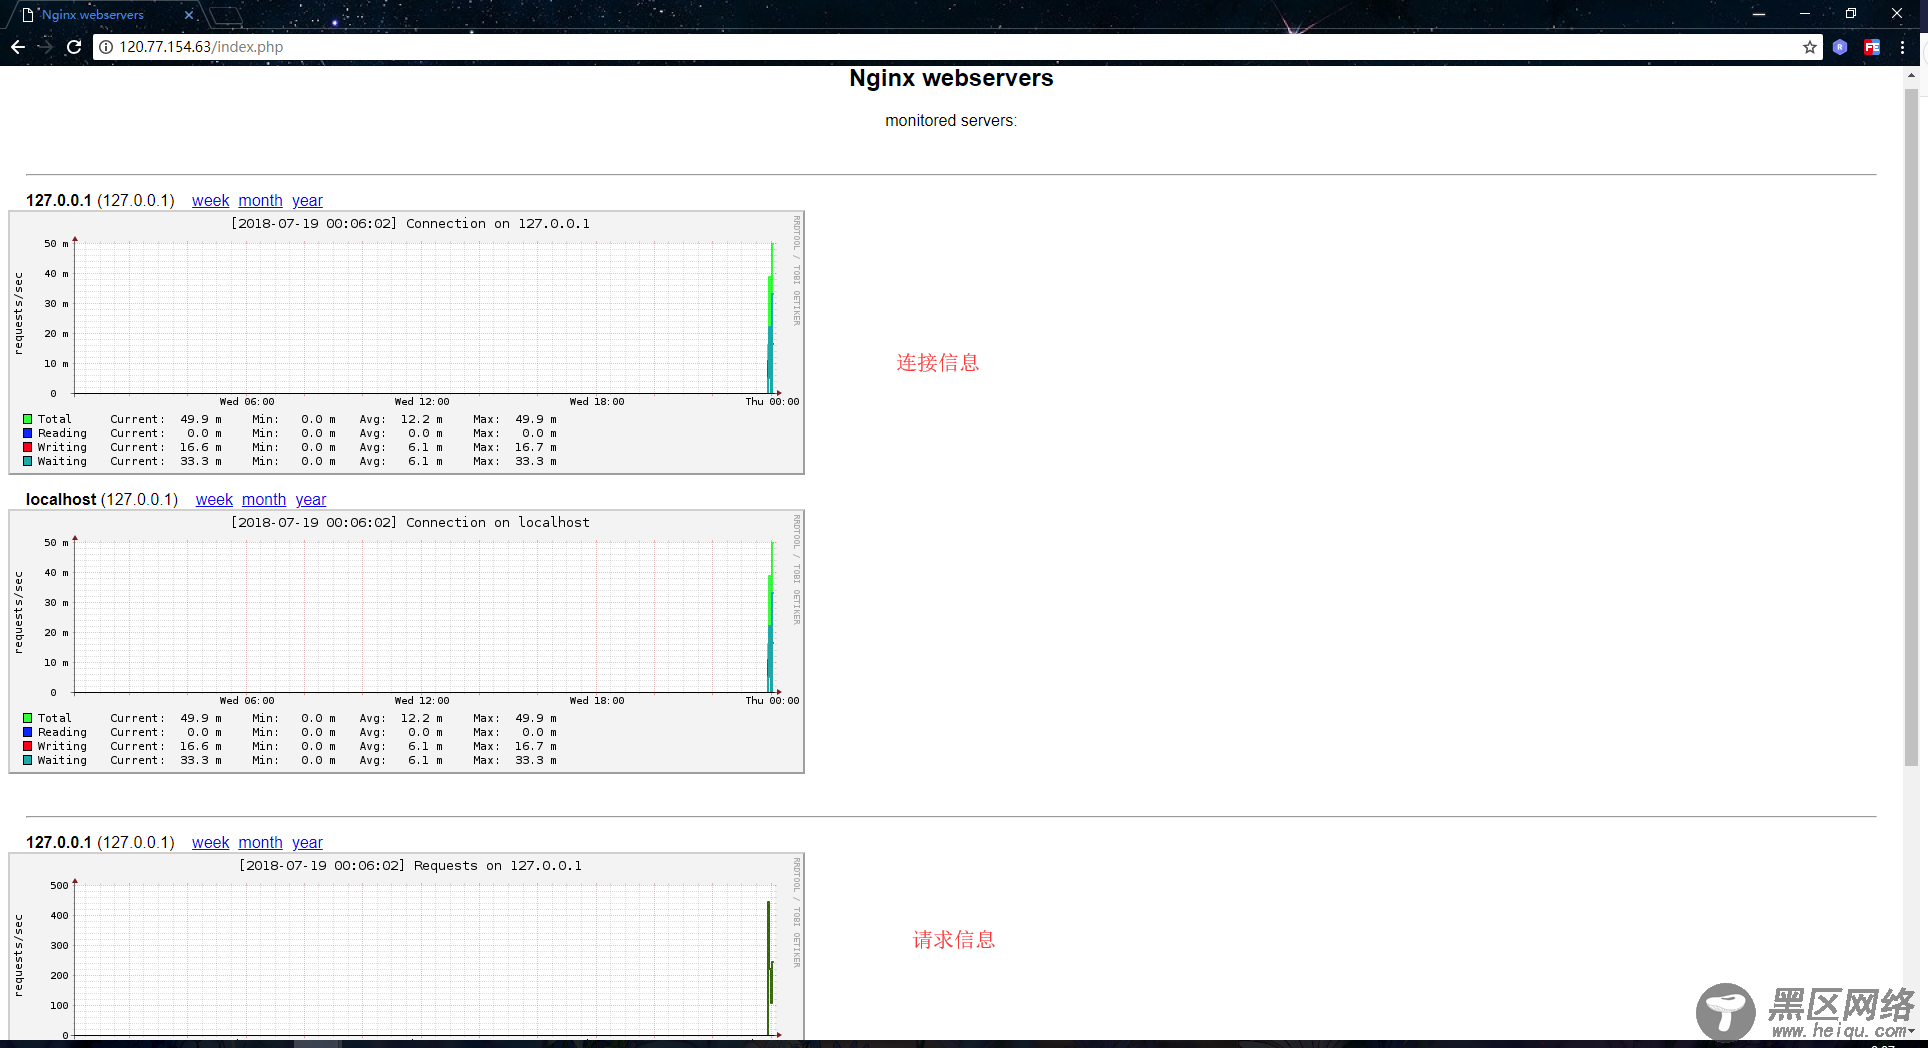Open a new browser tab
Viewport: 1928px width, 1048px height.
226,15
